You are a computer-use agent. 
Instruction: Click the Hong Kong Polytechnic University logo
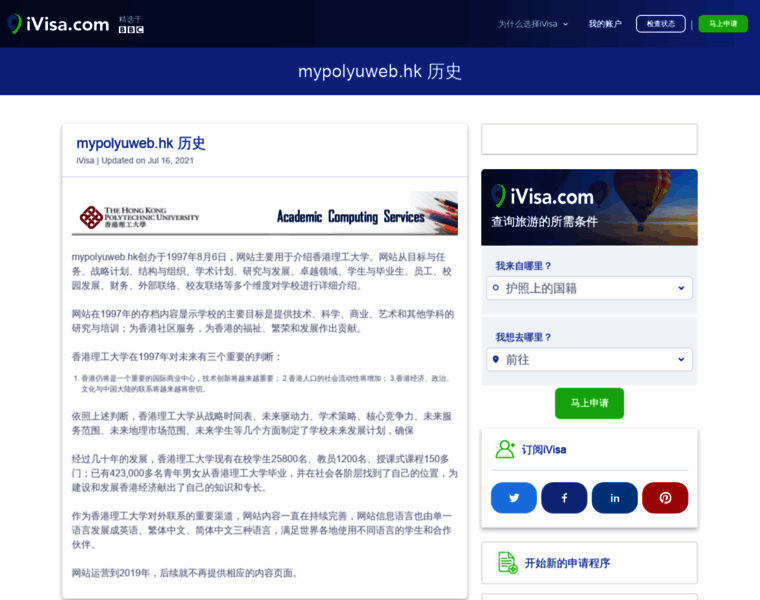point(140,217)
